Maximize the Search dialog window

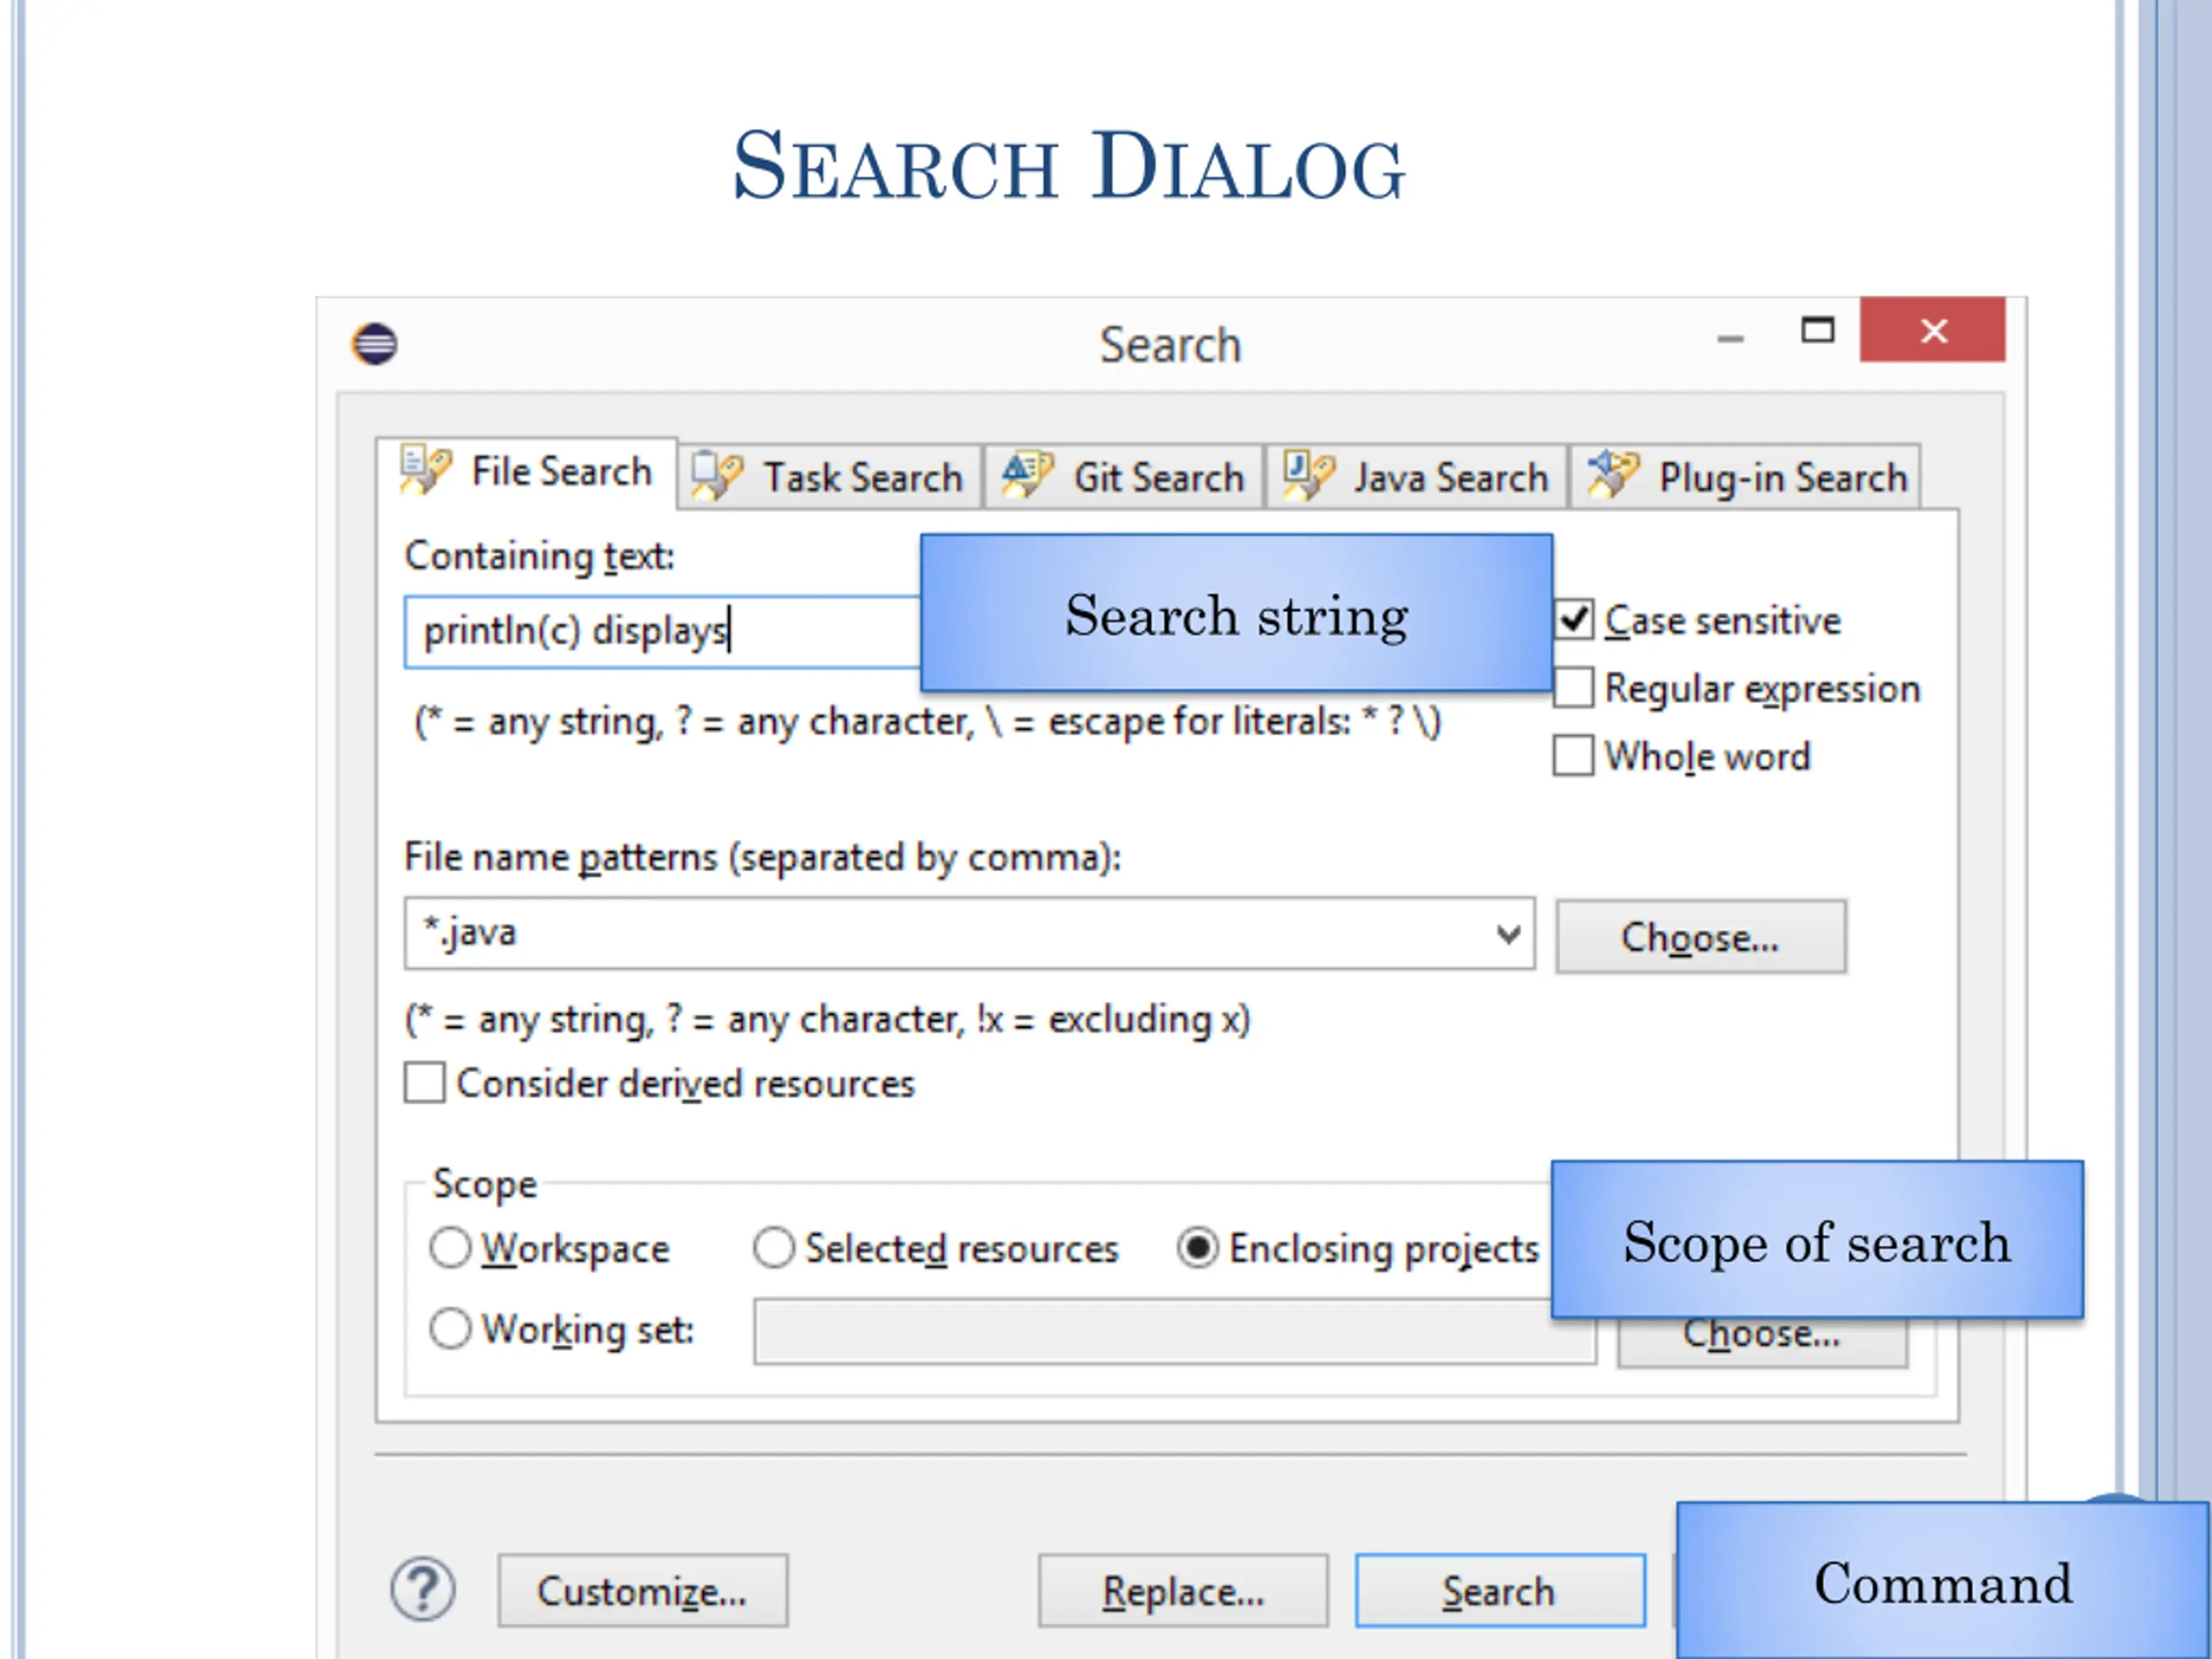(1818, 330)
